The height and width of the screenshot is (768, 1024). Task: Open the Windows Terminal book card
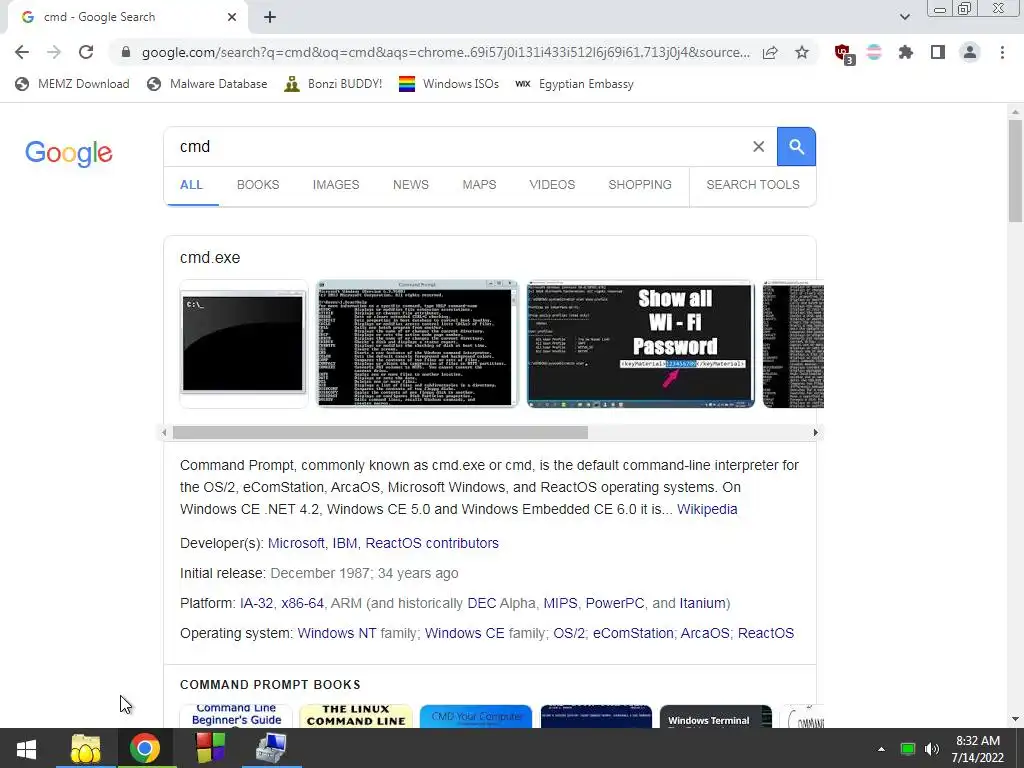[x=716, y=716]
